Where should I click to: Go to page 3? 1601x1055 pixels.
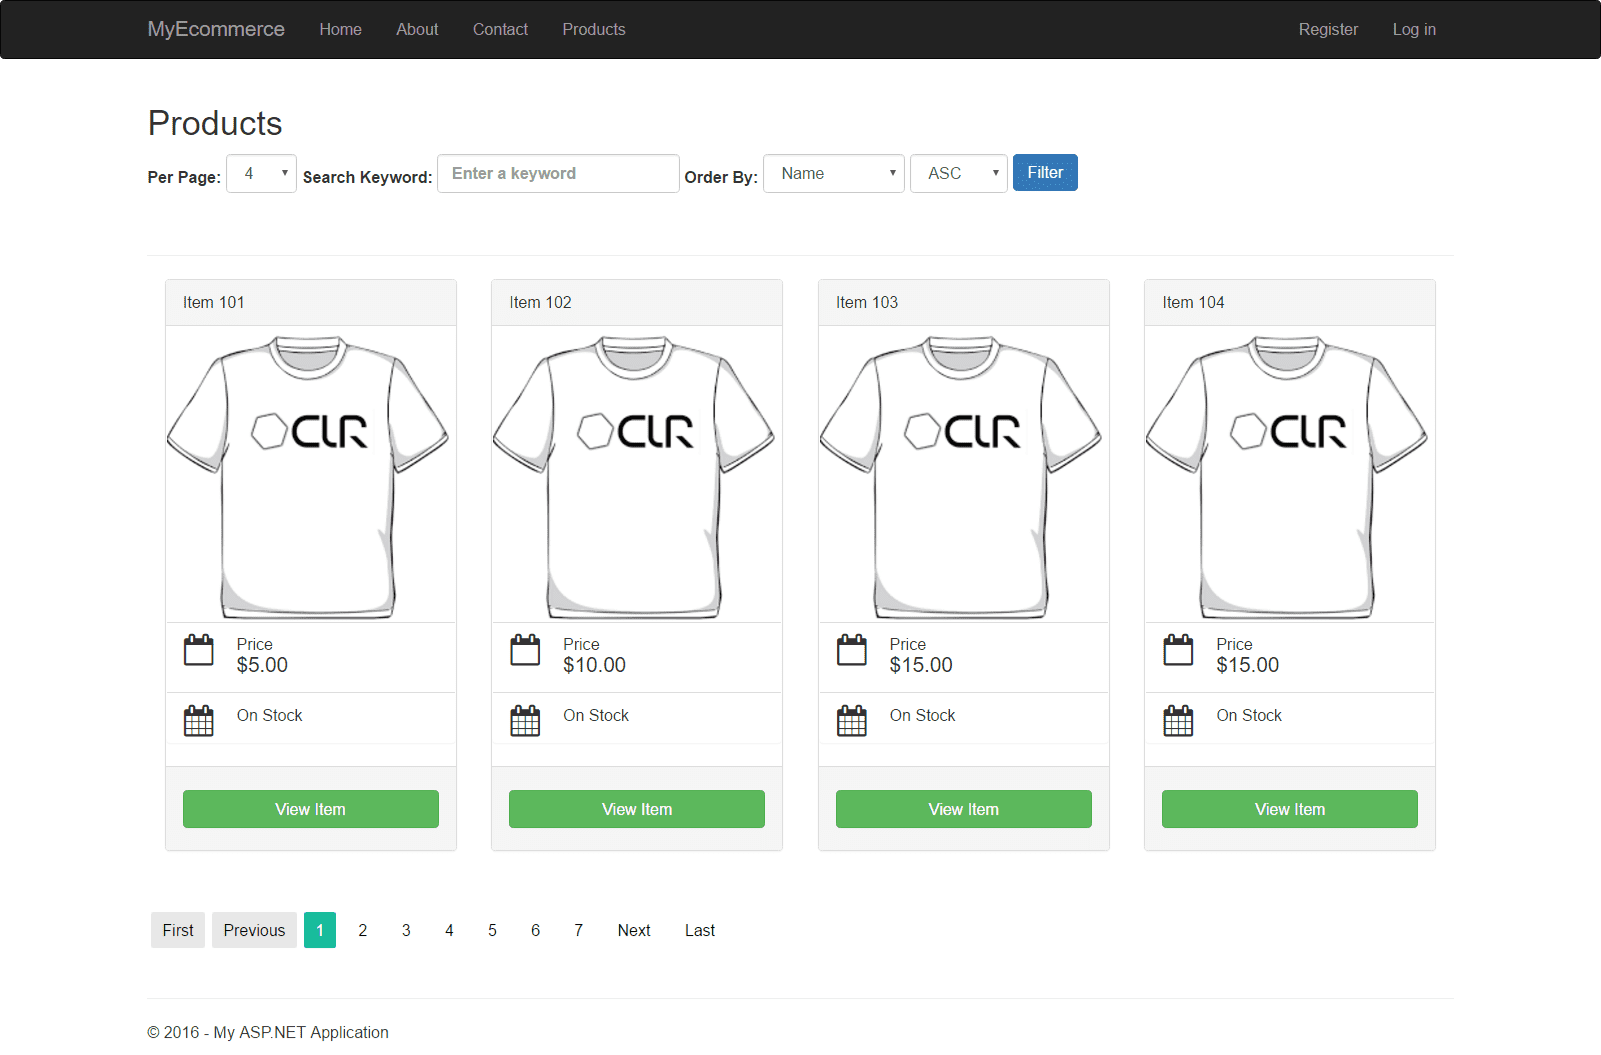[406, 930]
